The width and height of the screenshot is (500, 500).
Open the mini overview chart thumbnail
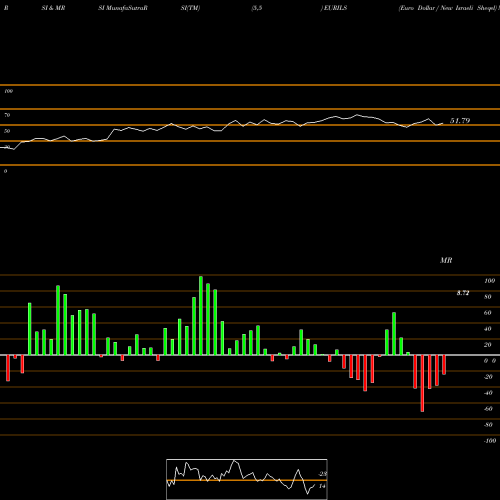tap(247, 479)
